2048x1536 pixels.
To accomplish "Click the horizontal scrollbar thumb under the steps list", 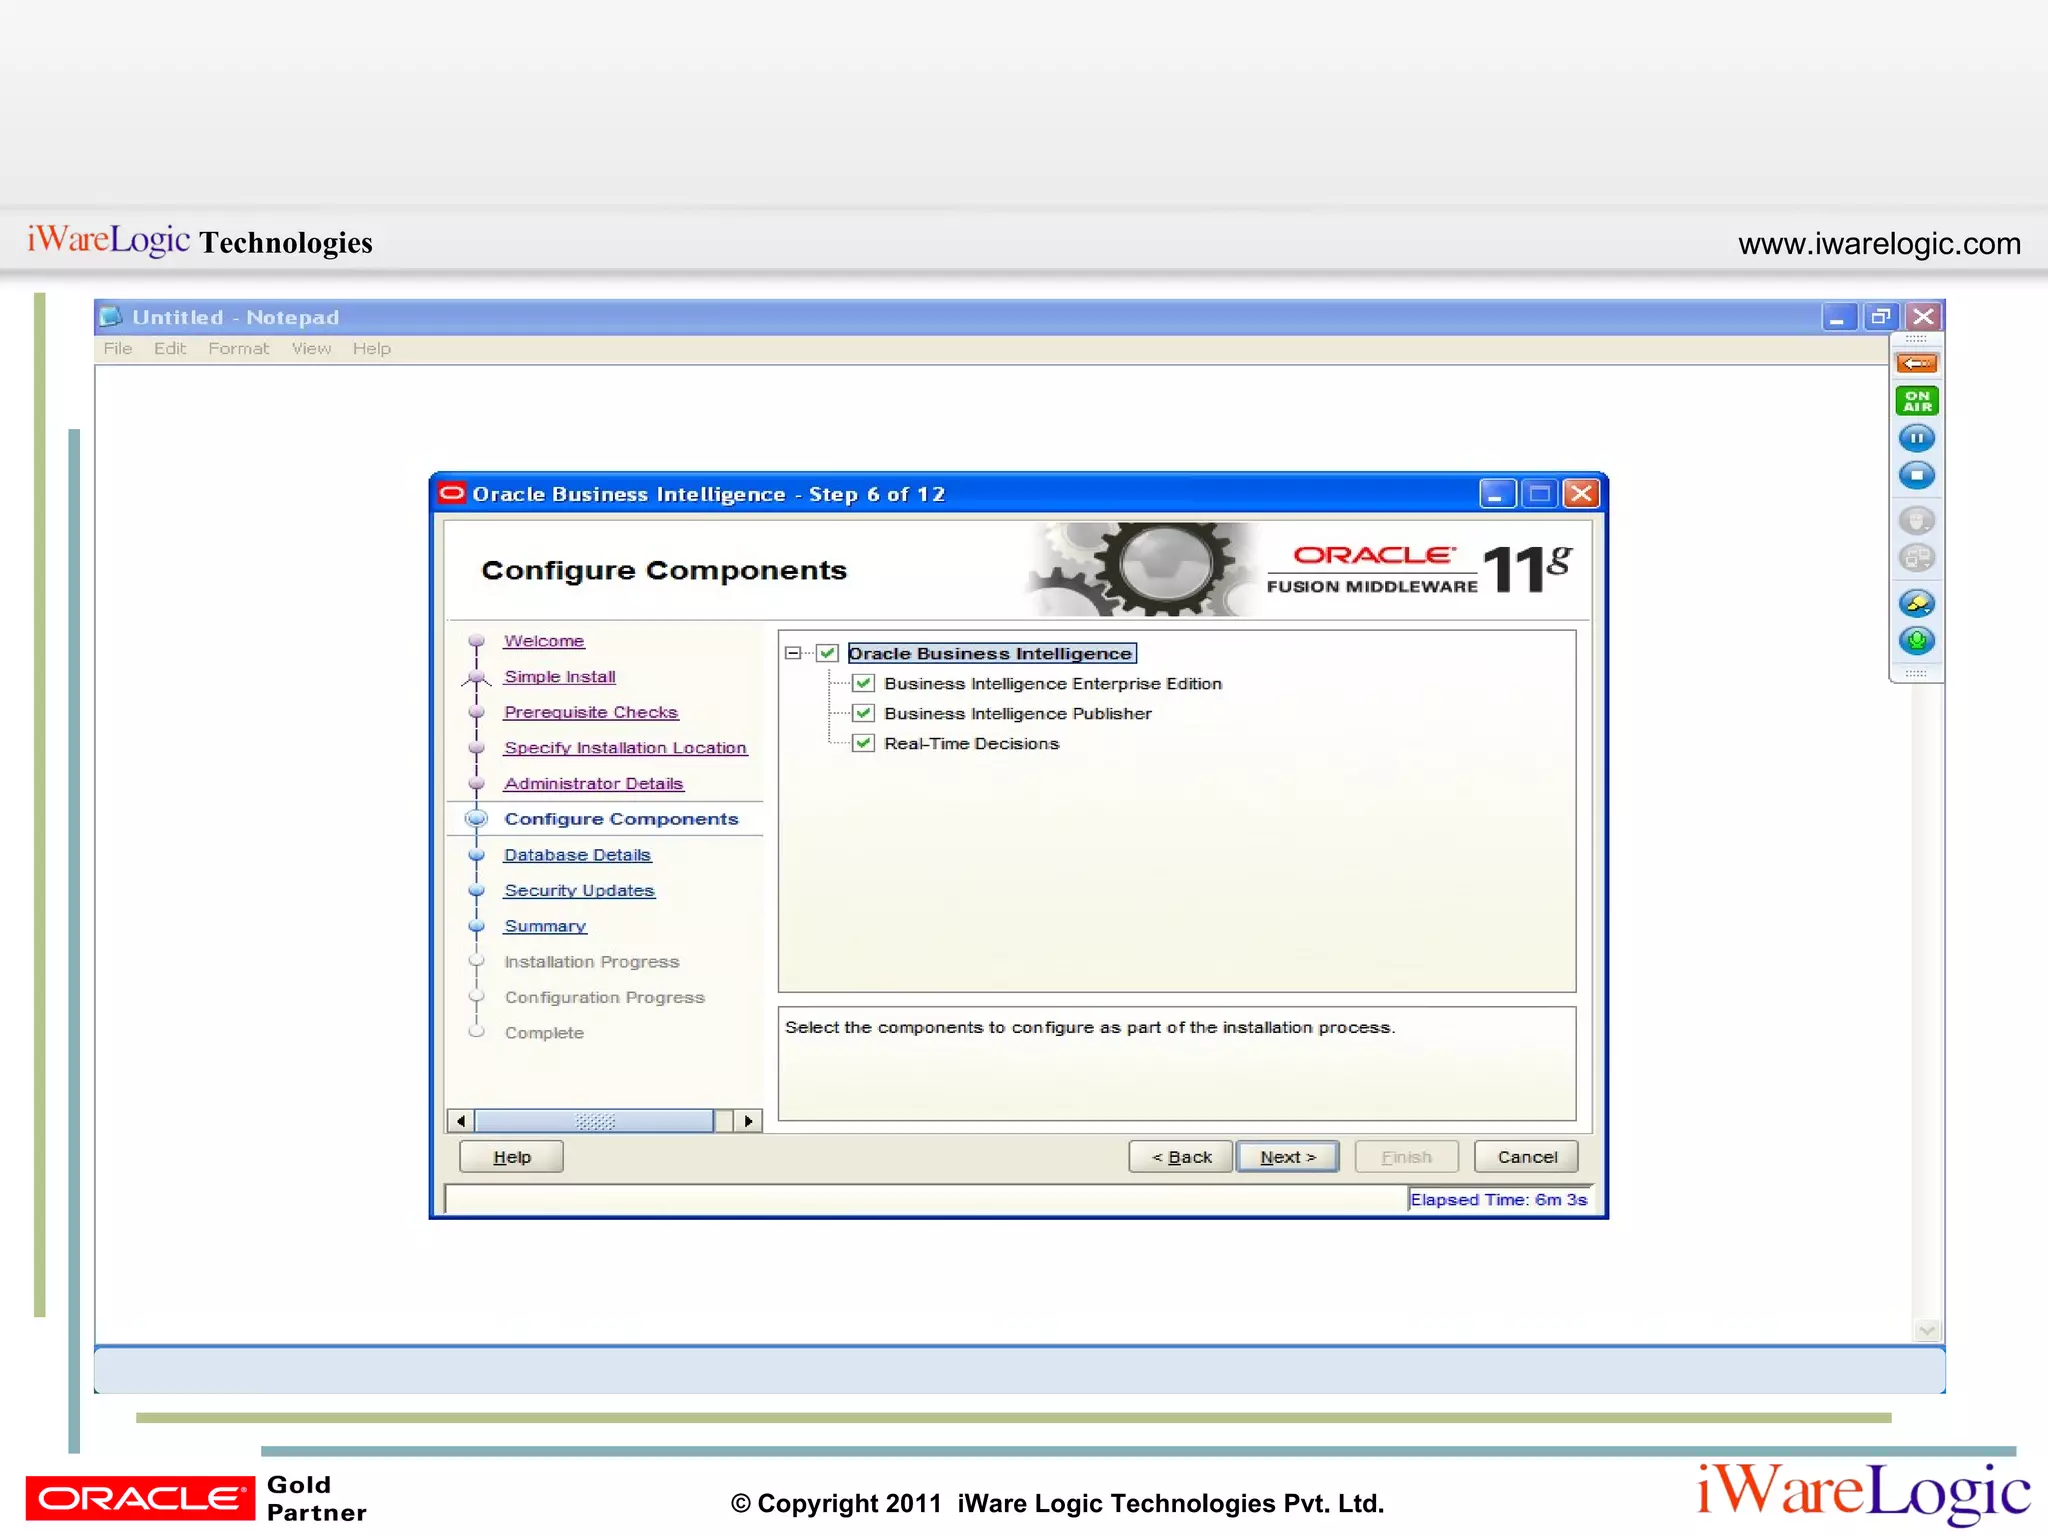I will coord(594,1121).
